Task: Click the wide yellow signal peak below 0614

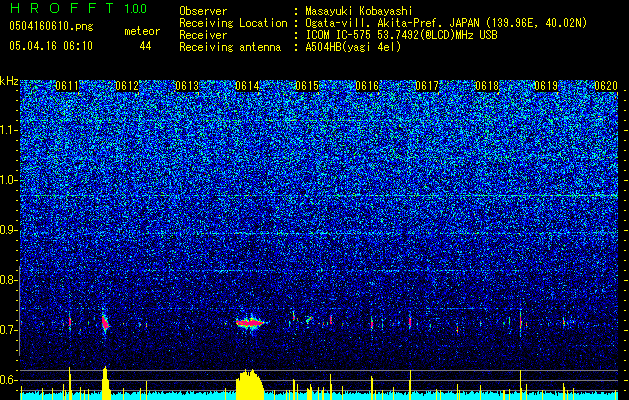Action: 250,384
